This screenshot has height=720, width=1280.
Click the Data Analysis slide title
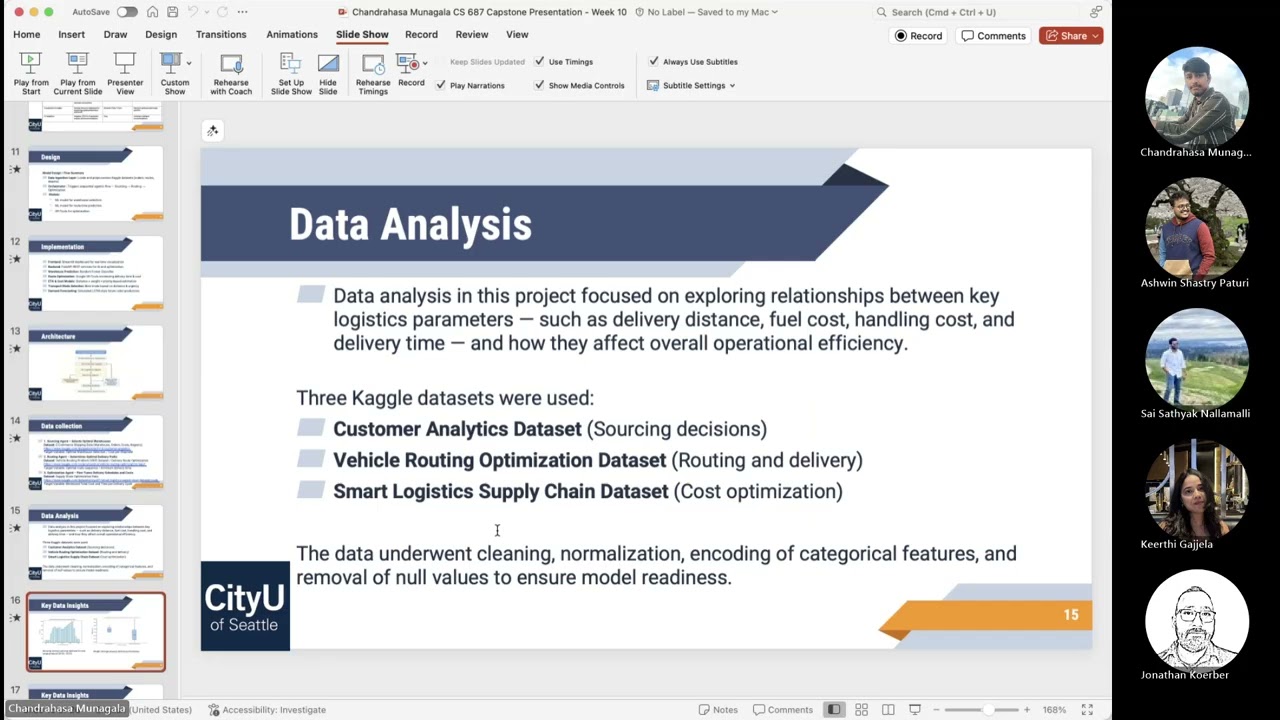tap(410, 224)
